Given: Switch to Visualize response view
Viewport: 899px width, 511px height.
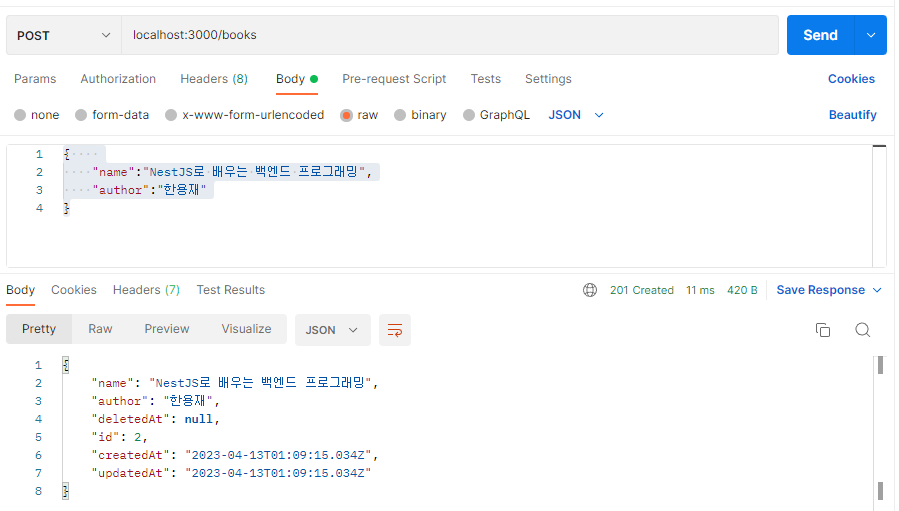Looking at the screenshot, I should (247, 329).
